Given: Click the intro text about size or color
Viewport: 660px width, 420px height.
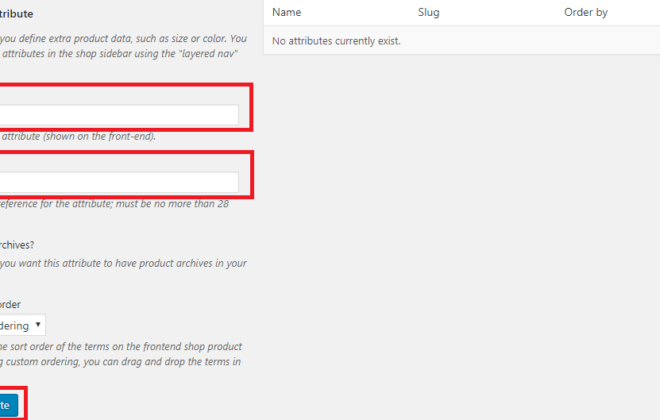Looking at the screenshot, I should tap(123, 39).
